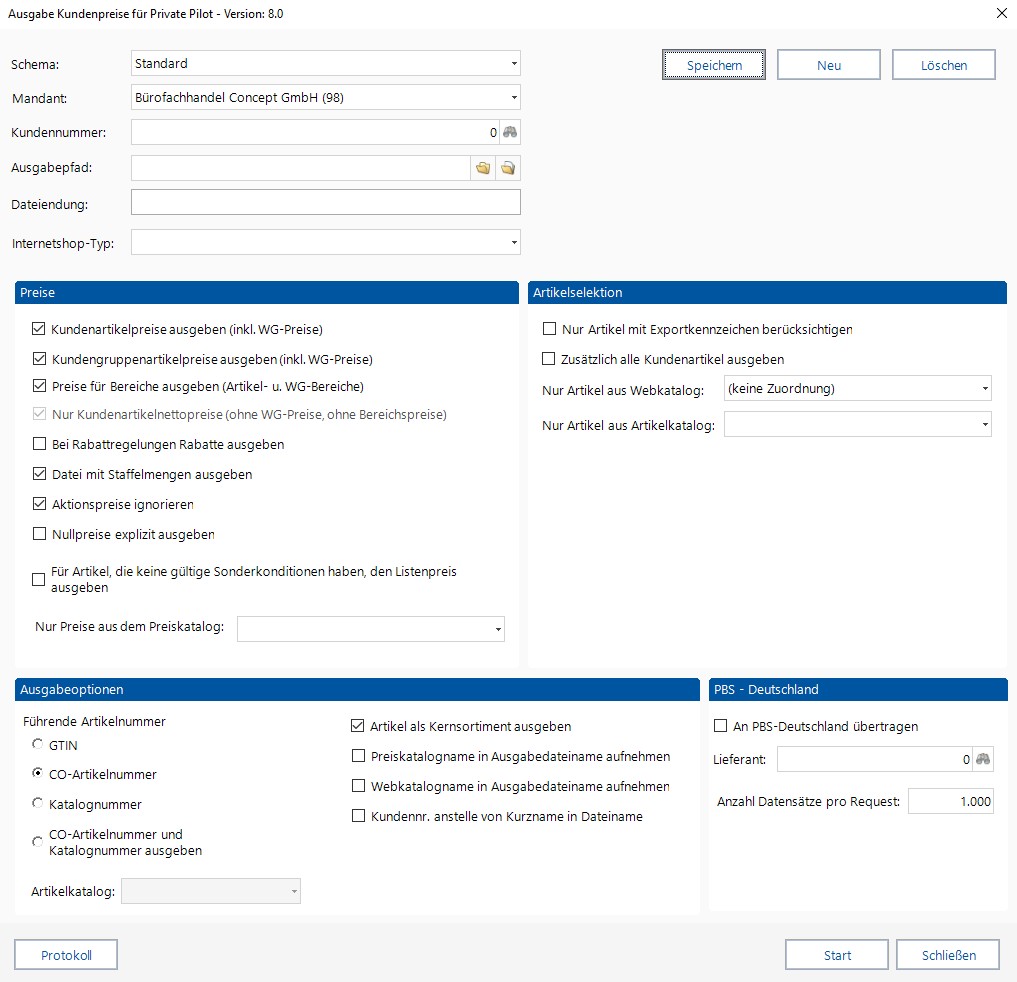
Task: Open output folder with second folder icon
Action: coord(508,168)
